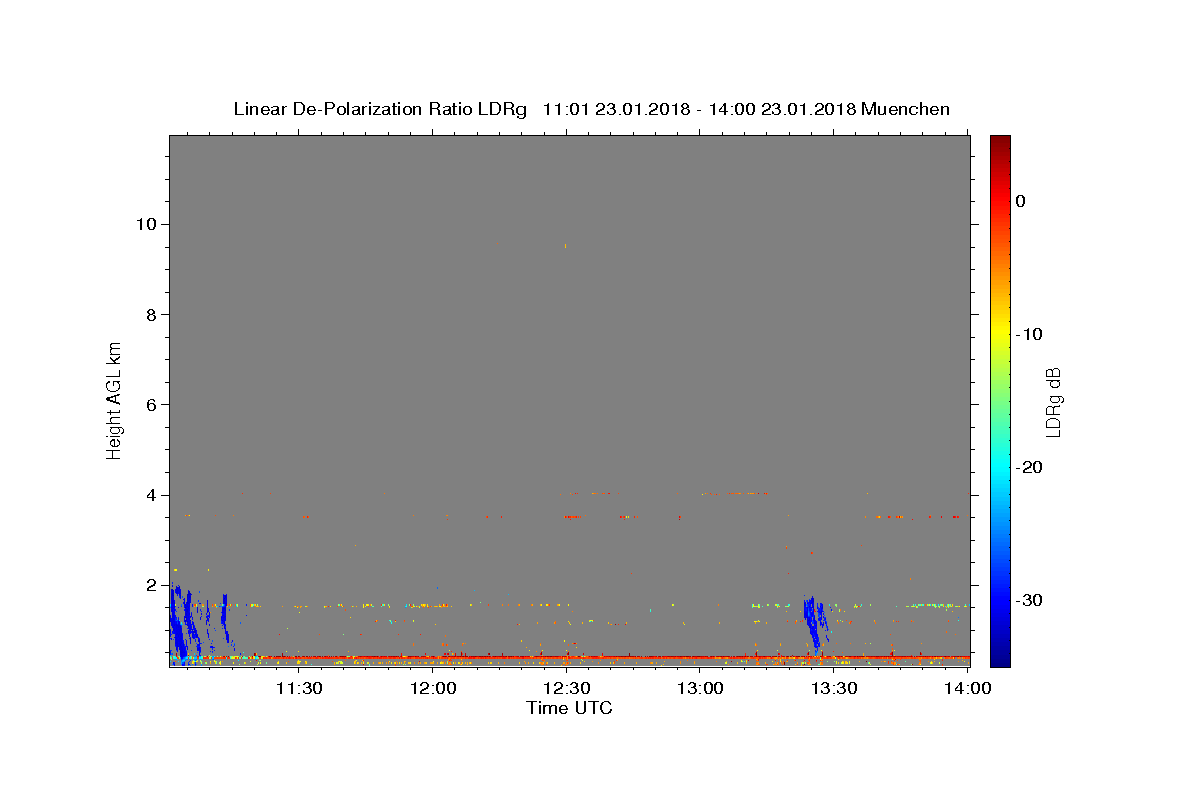
Task: Click the 11:30 time tick label
Action: 299,688
